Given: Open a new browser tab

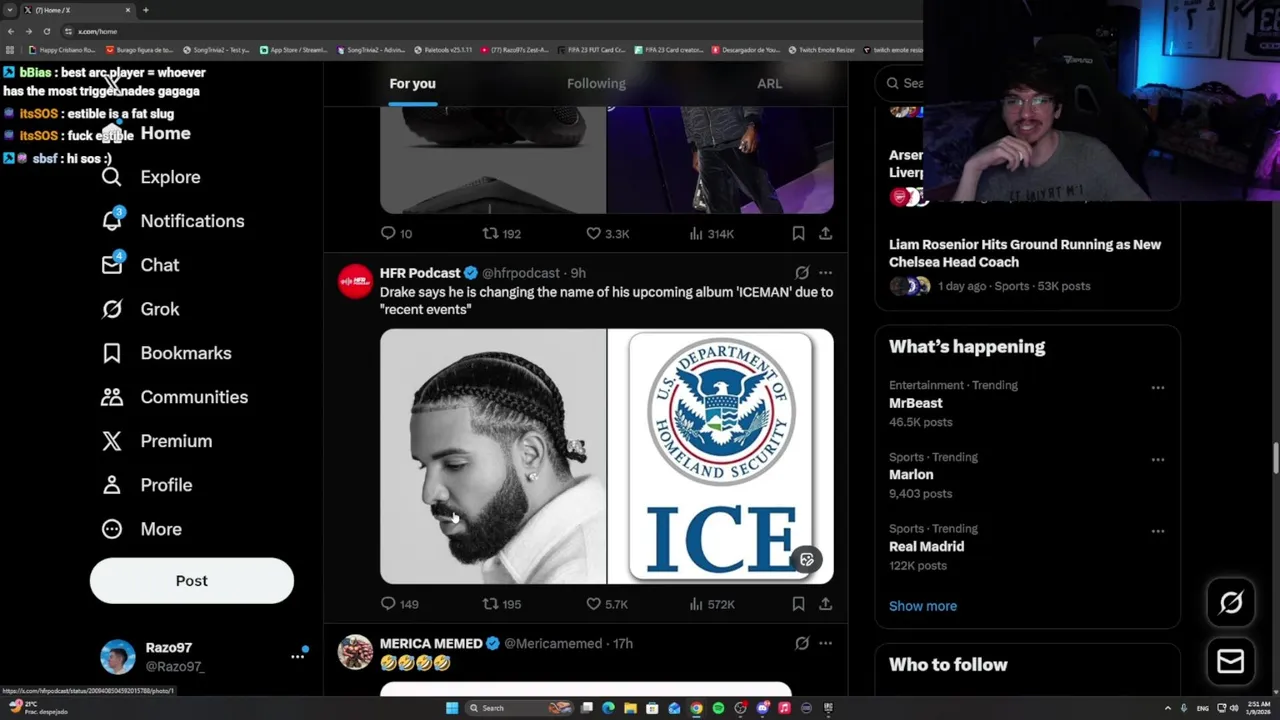Looking at the screenshot, I should tap(146, 10).
